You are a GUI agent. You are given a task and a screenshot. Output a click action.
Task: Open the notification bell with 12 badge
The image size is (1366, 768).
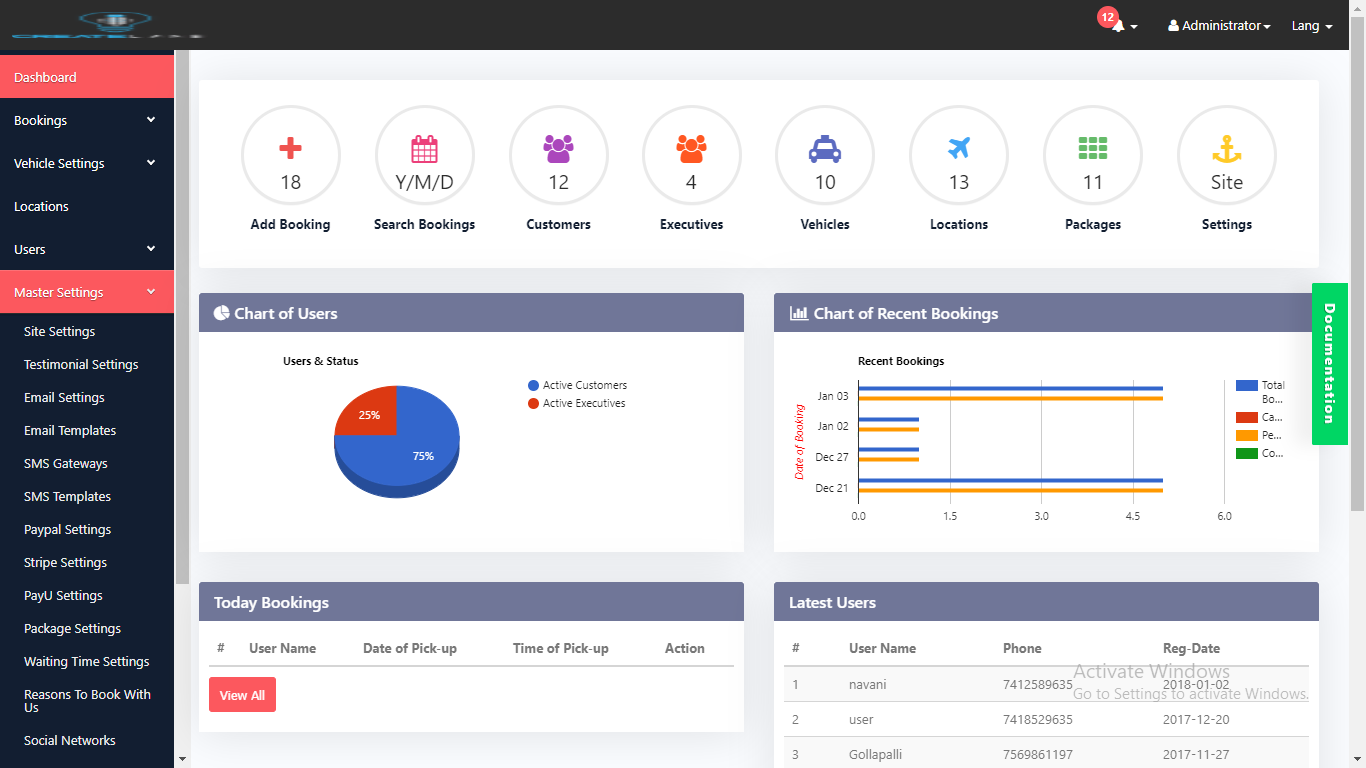coord(1119,26)
